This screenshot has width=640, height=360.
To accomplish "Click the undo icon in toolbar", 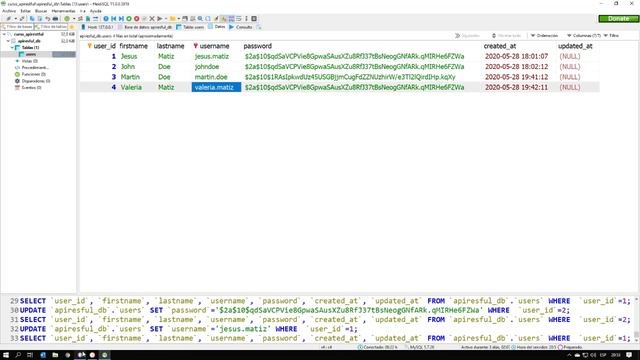I will [x=47, y=19].
